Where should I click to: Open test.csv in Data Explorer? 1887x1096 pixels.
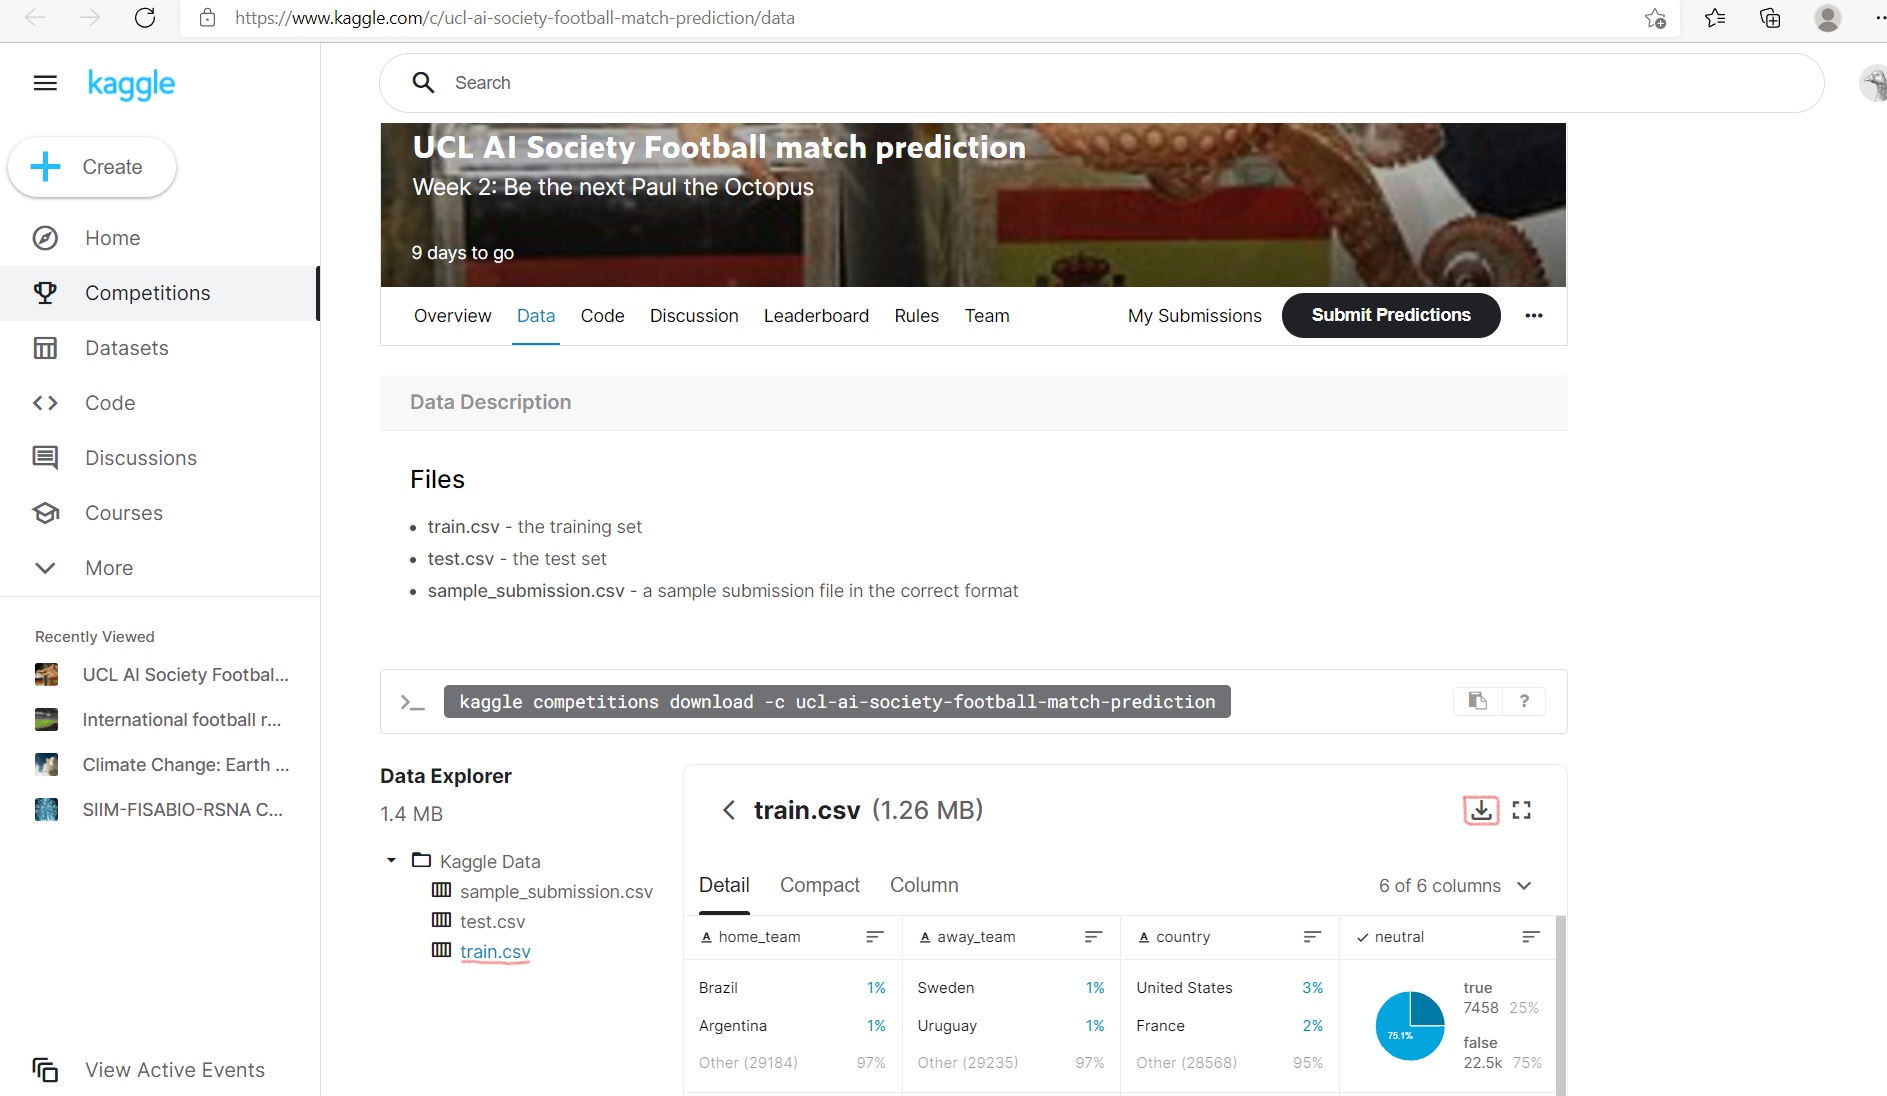492,922
